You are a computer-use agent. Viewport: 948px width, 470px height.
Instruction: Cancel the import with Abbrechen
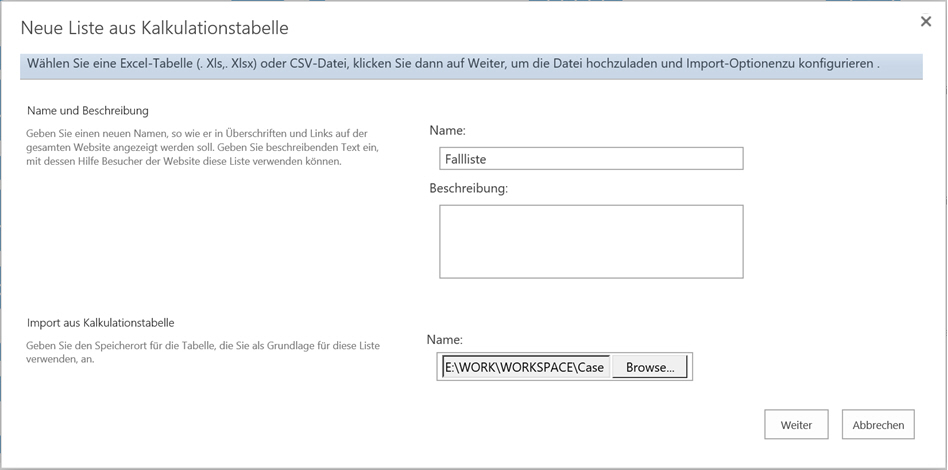pos(878,425)
